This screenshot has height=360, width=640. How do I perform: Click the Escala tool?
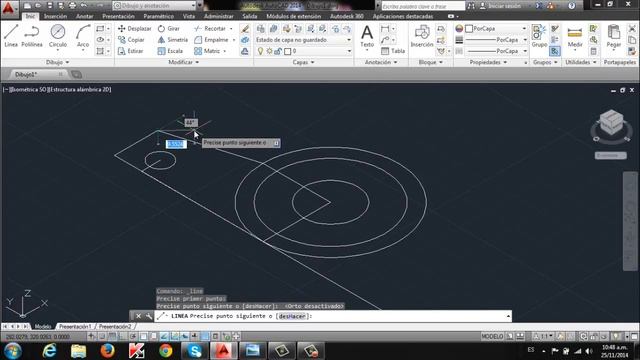tap(170, 51)
